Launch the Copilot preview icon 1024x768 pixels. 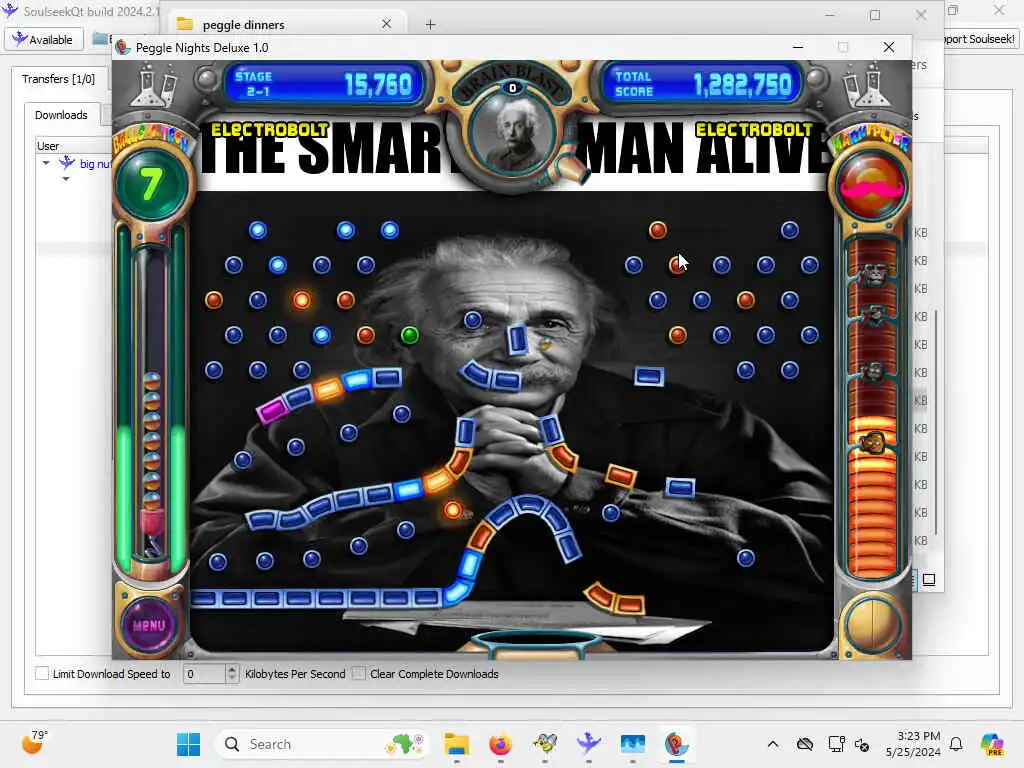tap(993, 744)
